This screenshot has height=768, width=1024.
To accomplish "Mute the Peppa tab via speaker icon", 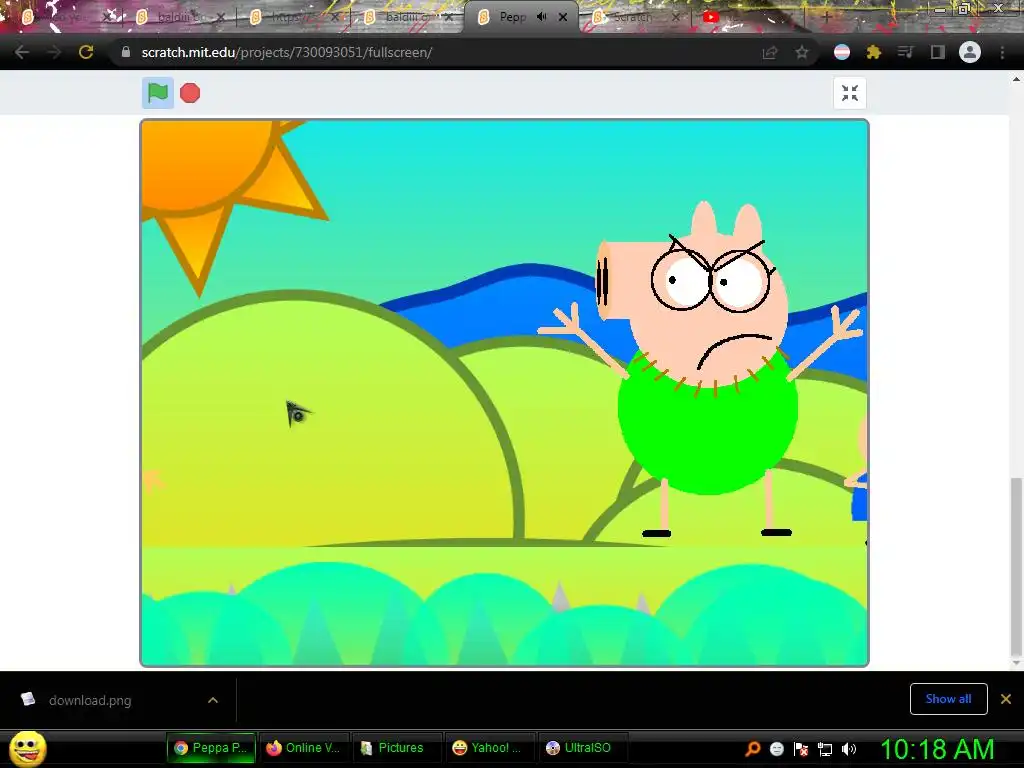I will (x=541, y=17).
